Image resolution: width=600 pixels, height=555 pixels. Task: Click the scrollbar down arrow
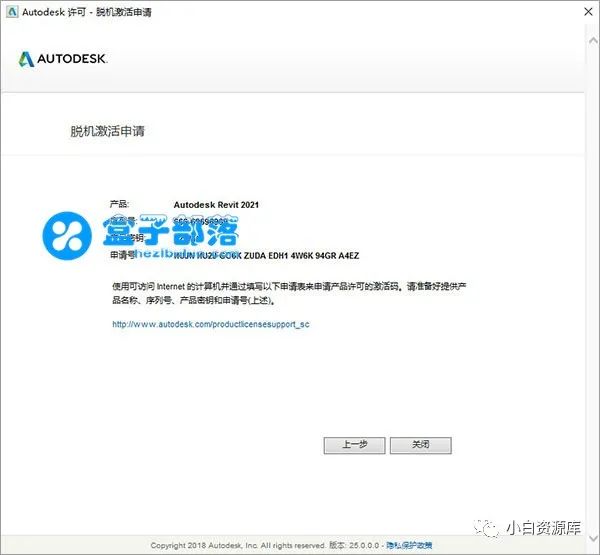(x=593, y=537)
